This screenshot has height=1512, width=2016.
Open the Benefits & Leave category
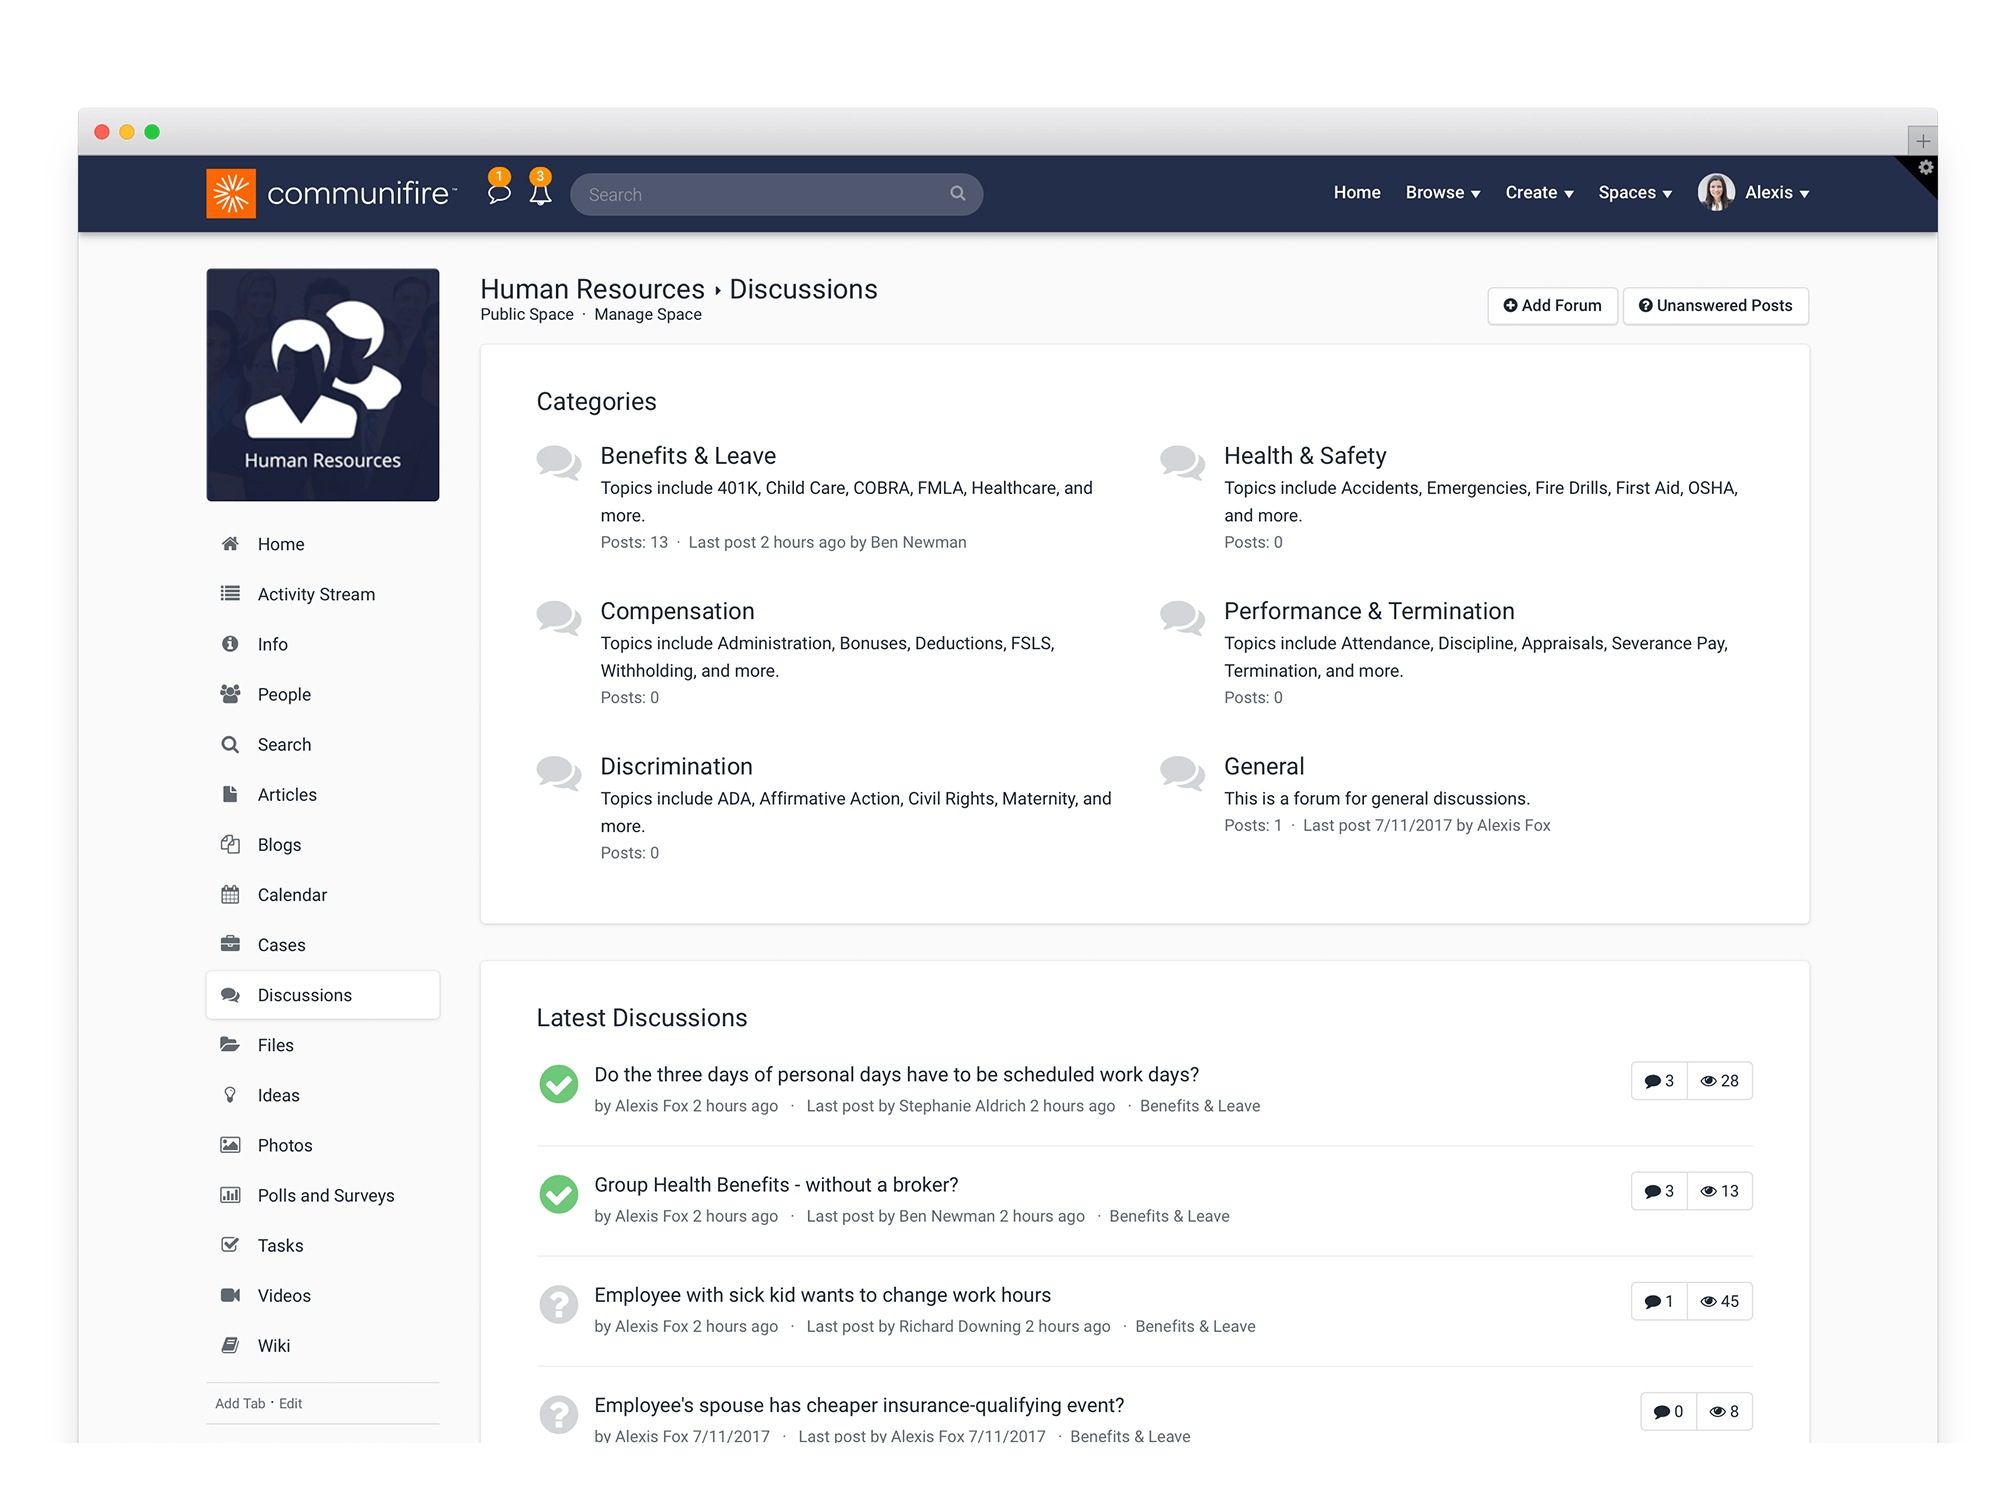click(687, 455)
